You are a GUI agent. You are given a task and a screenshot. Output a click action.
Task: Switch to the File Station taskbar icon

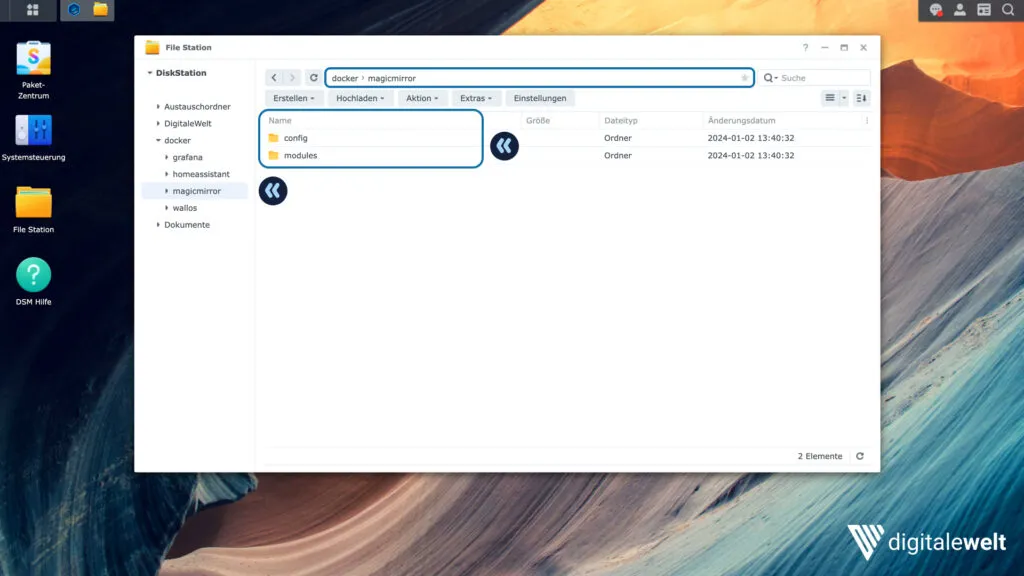coord(101,10)
